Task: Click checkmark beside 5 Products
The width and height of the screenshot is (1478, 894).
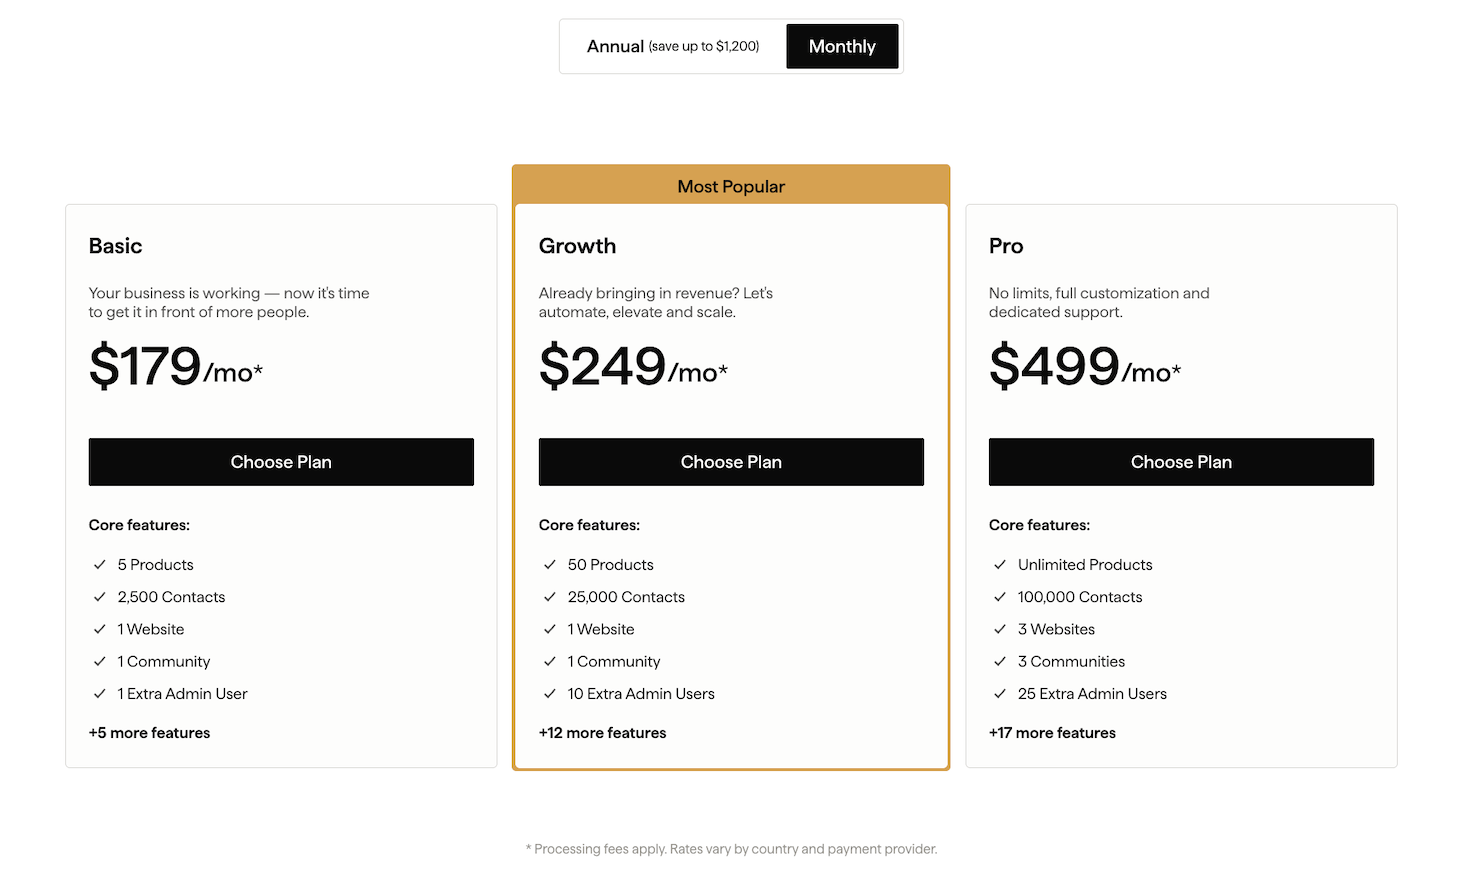Action: pos(100,565)
